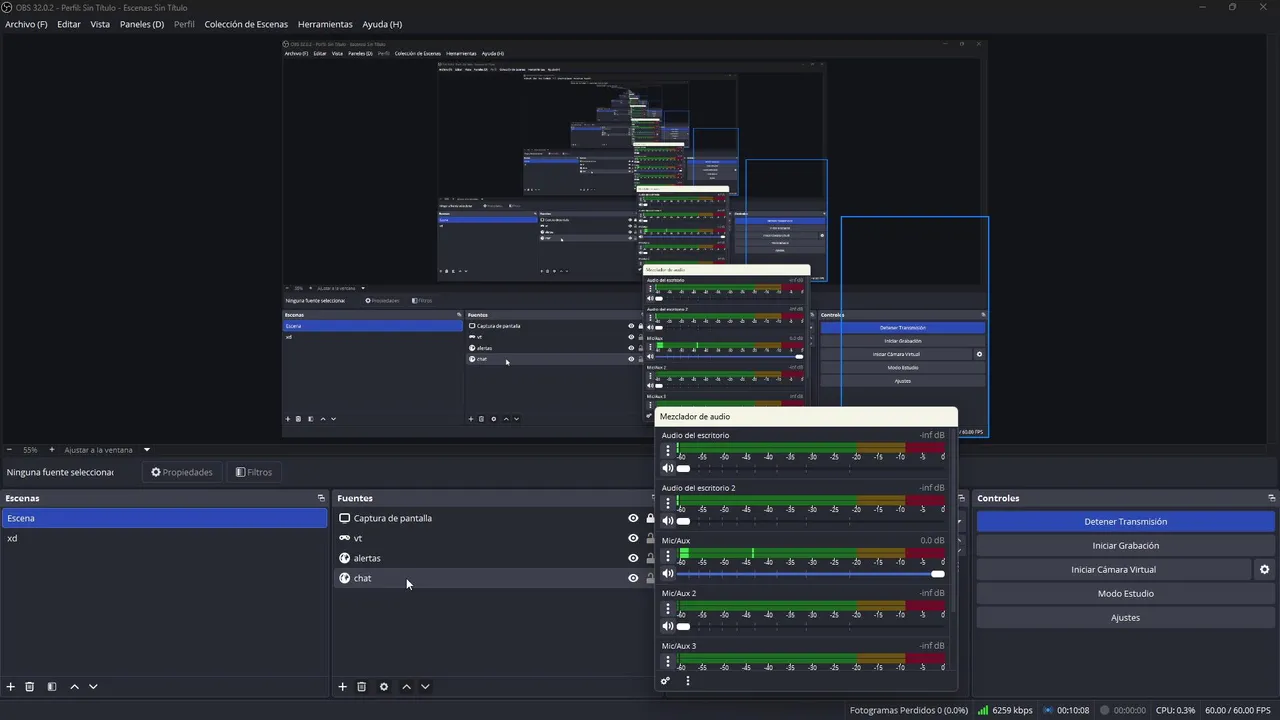1280x720 pixels.
Task: Toggle visibility of the vt source
Action: 633,538
